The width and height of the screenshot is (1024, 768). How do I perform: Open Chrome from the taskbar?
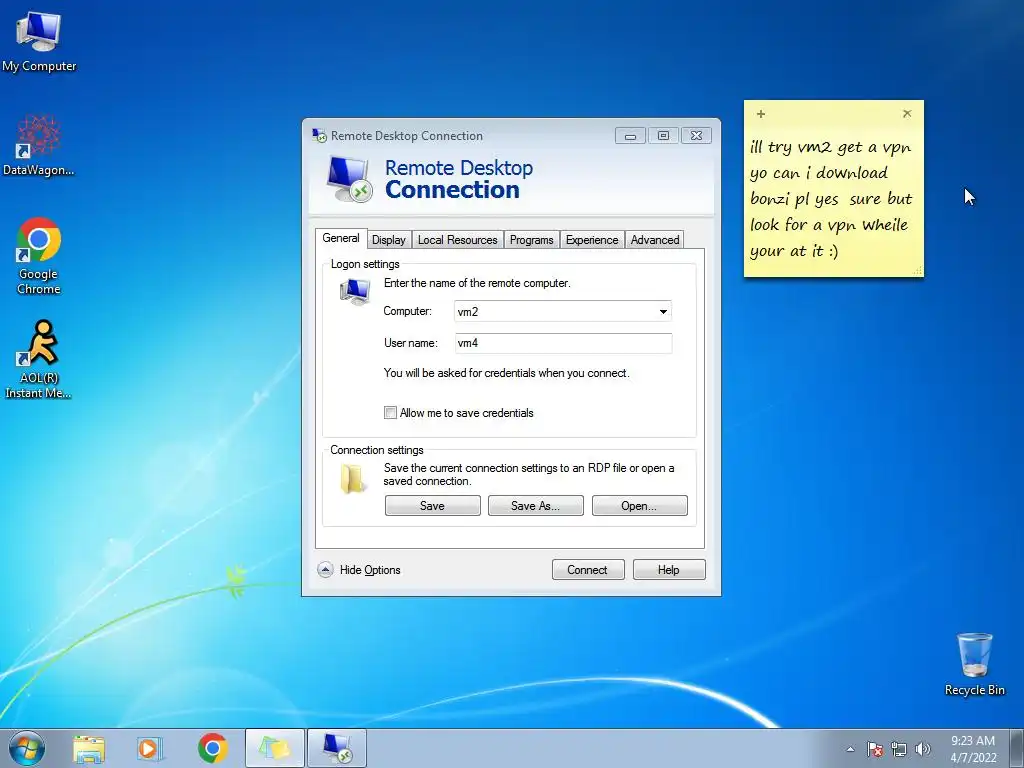(x=212, y=748)
